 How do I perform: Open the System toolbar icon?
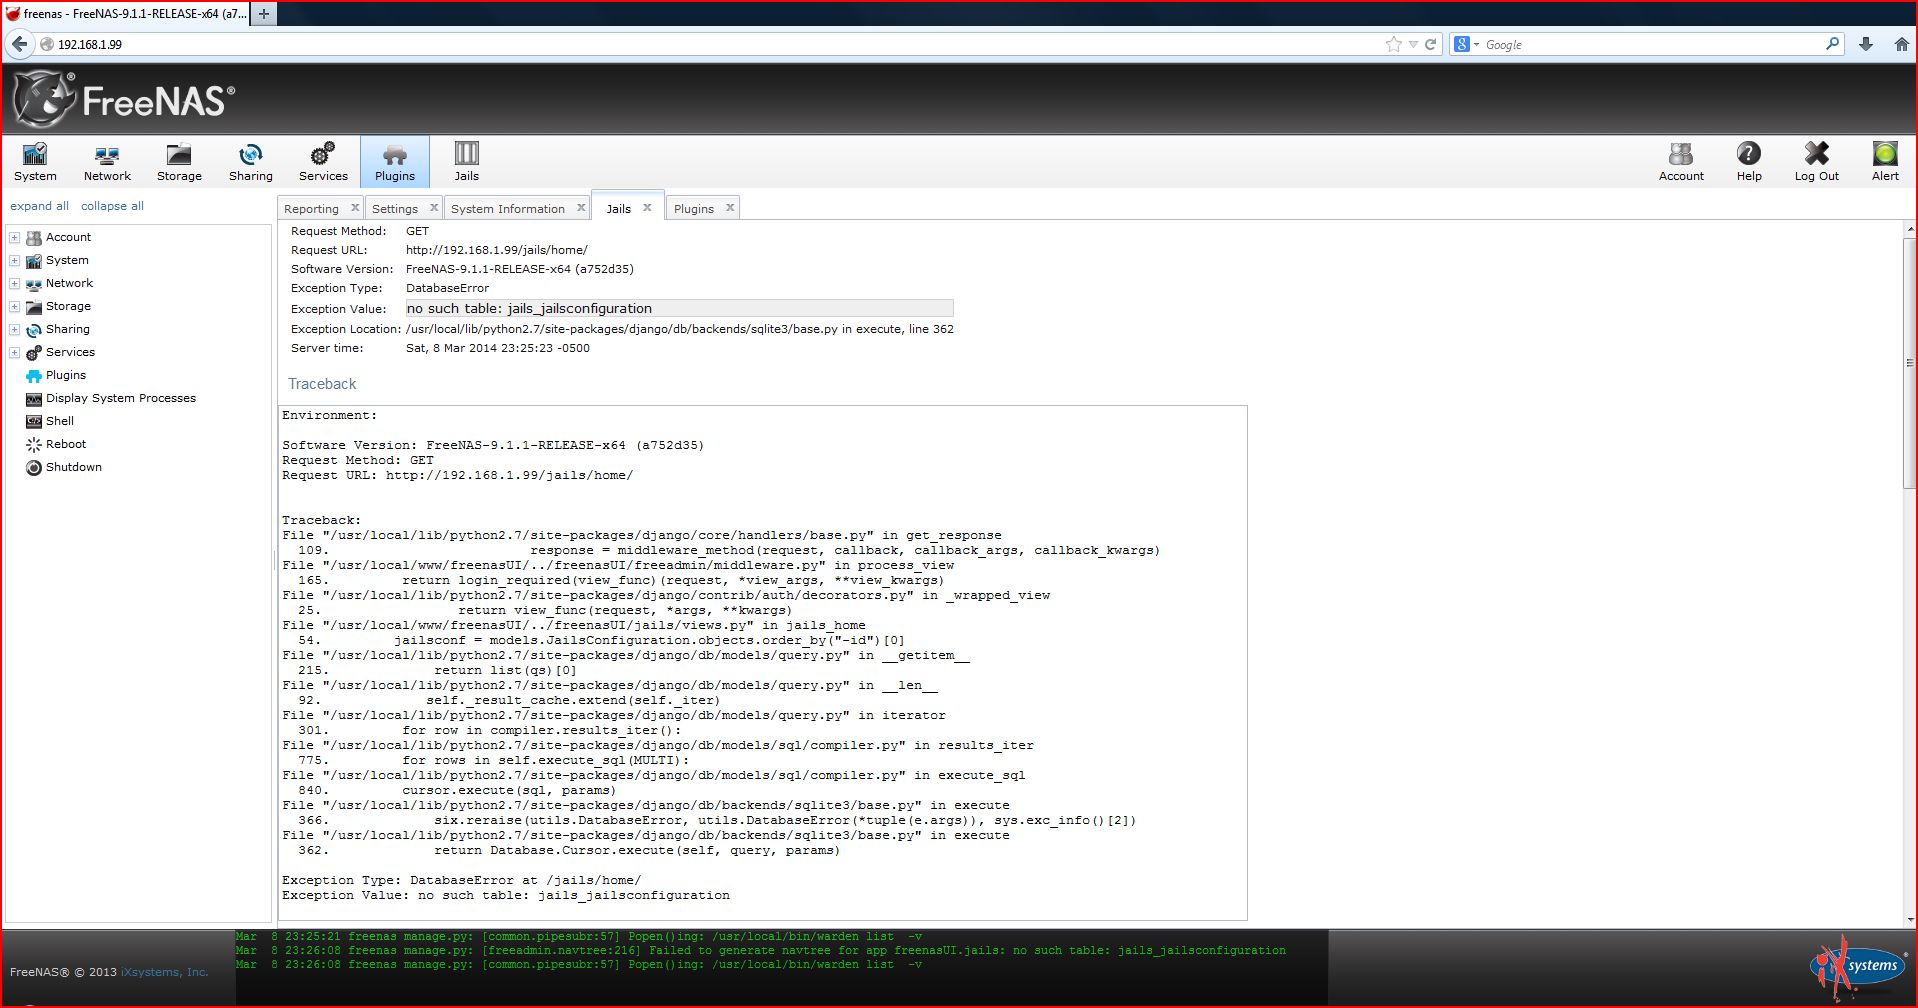pos(35,162)
